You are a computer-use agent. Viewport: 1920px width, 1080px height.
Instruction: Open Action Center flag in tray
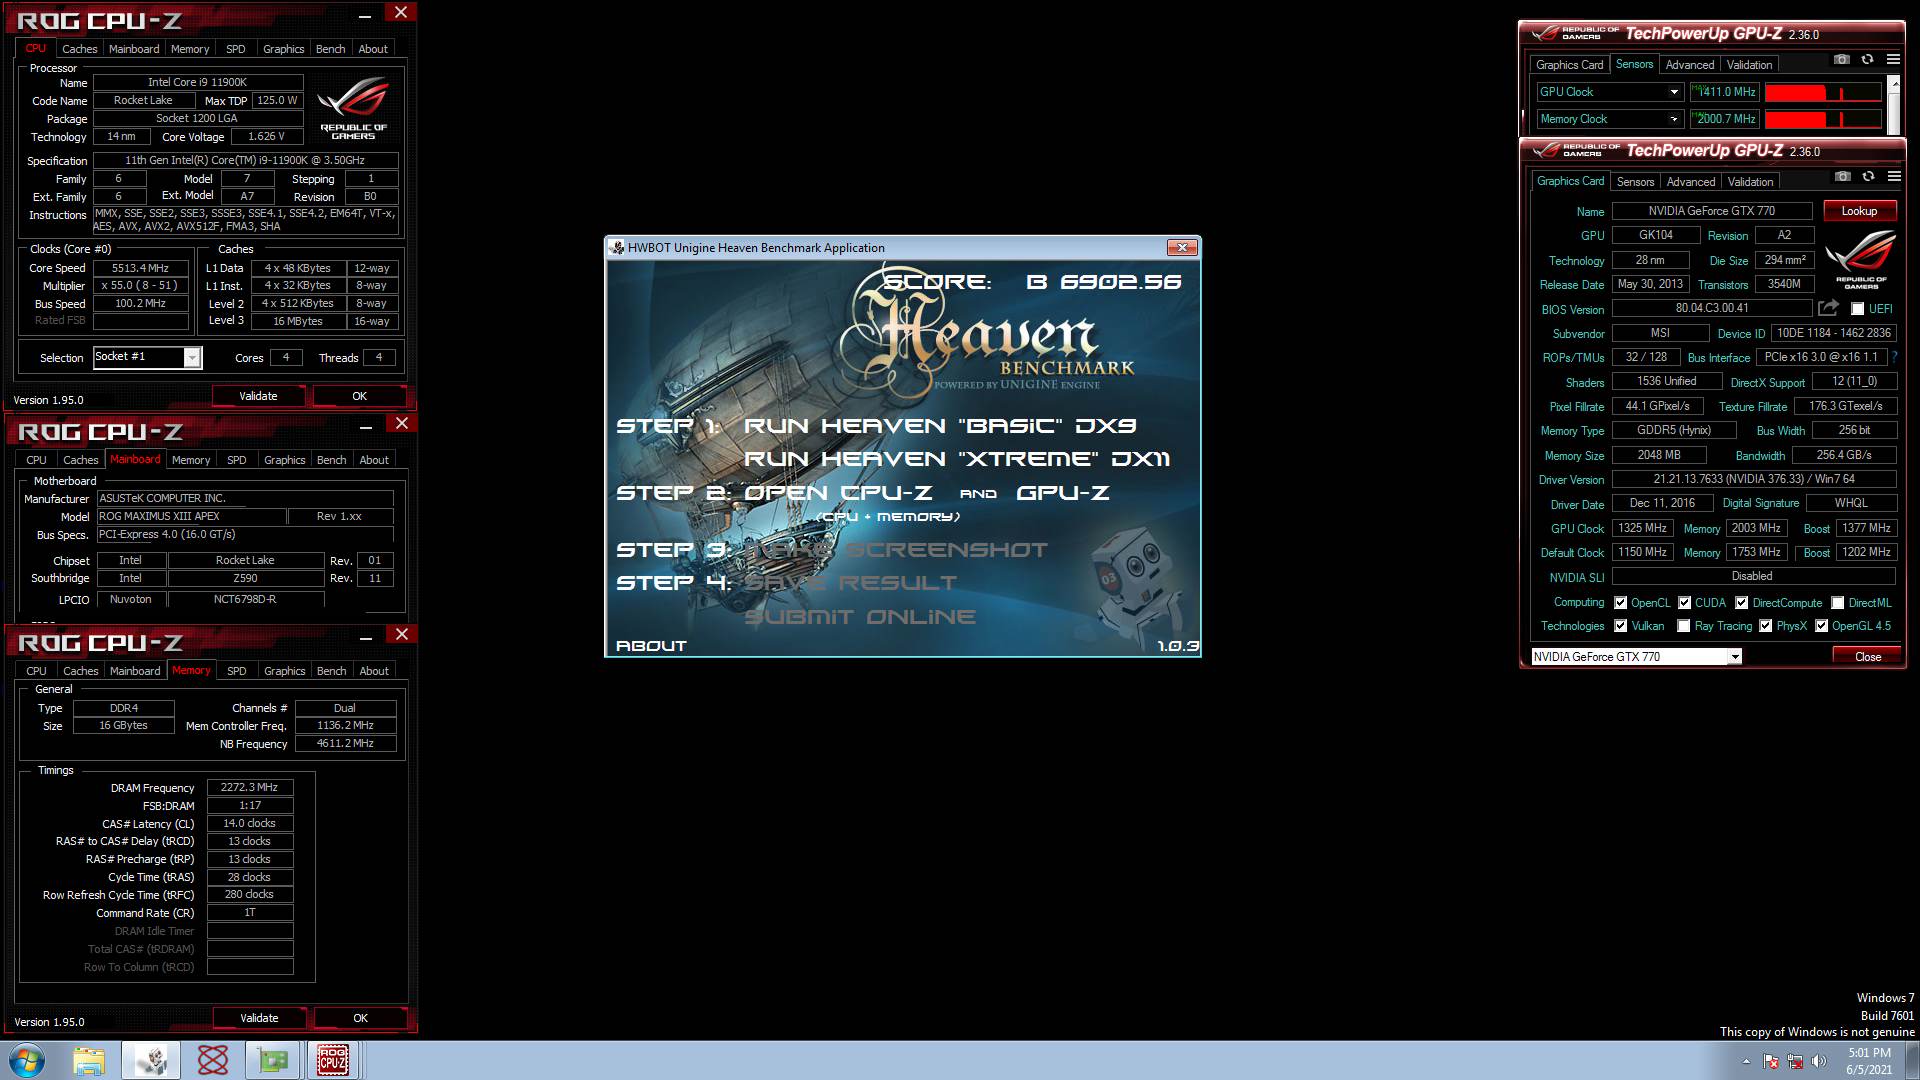point(1771,1061)
